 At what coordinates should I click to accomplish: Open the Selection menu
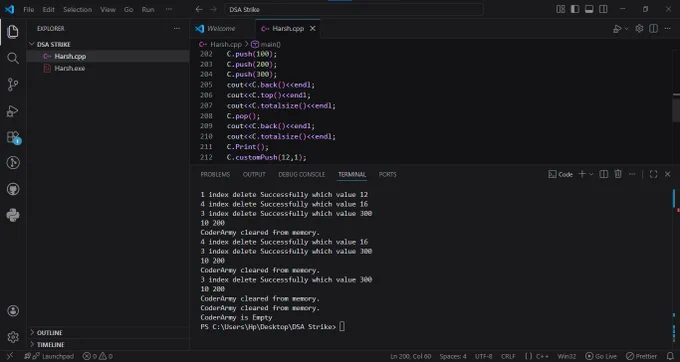click(78, 10)
